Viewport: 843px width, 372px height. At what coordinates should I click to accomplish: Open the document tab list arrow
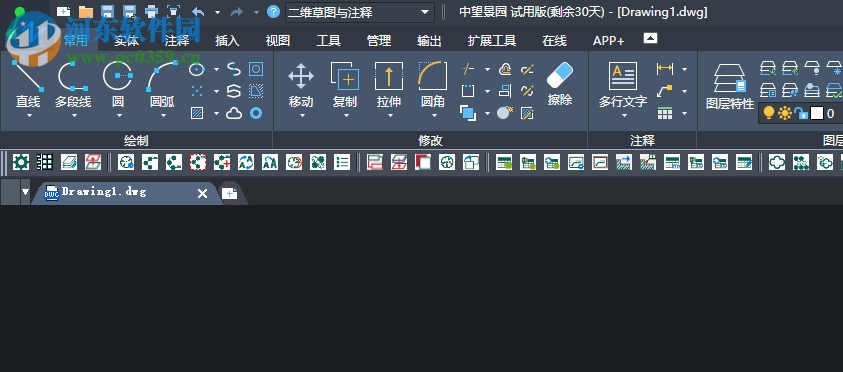pos(25,192)
